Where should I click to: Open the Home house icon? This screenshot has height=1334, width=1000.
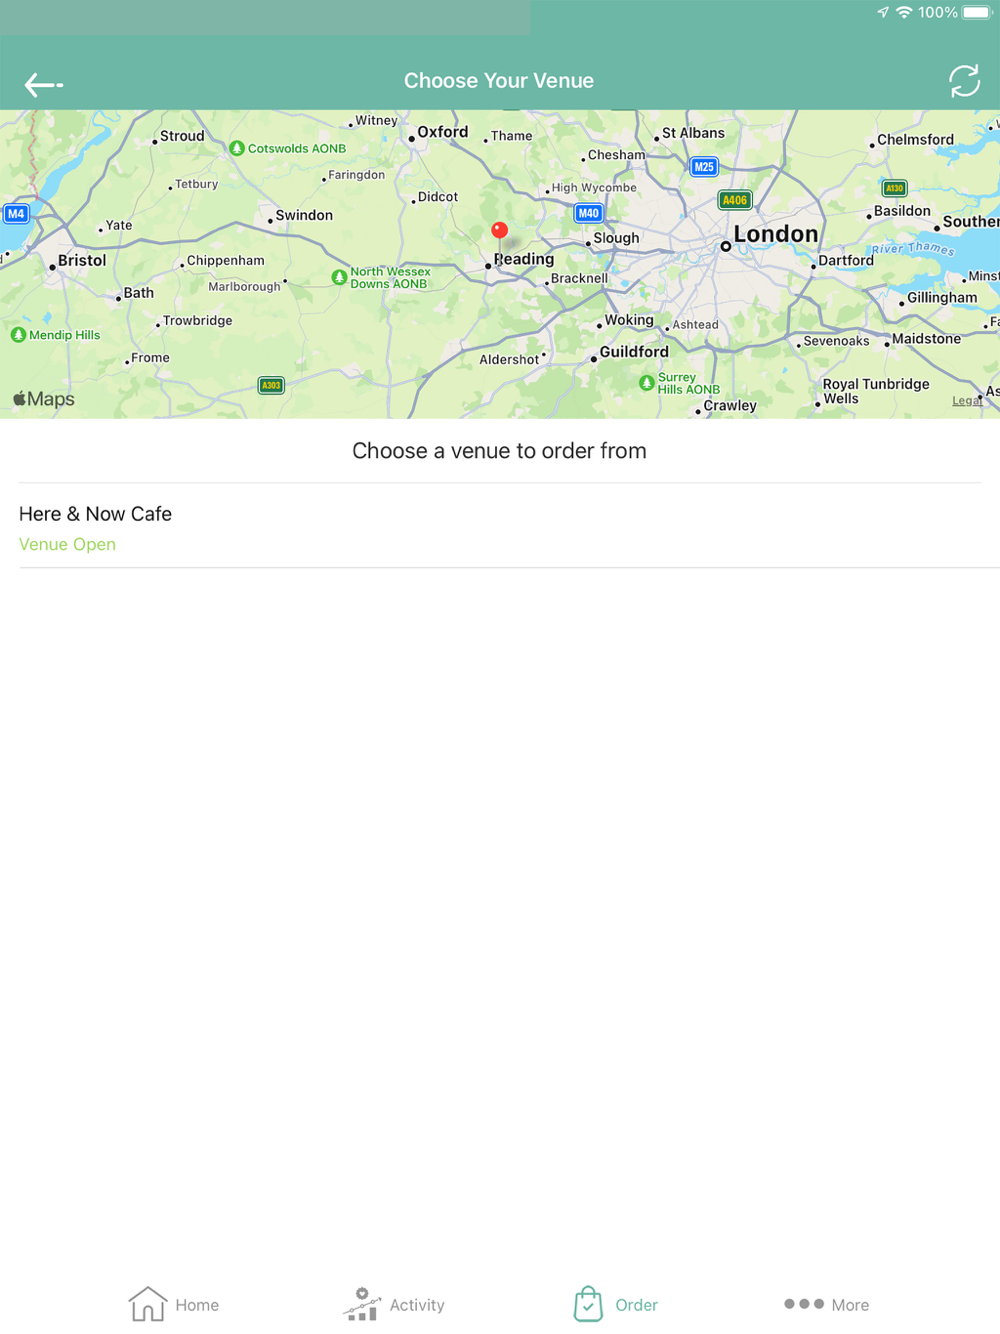(x=147, y=1304)
